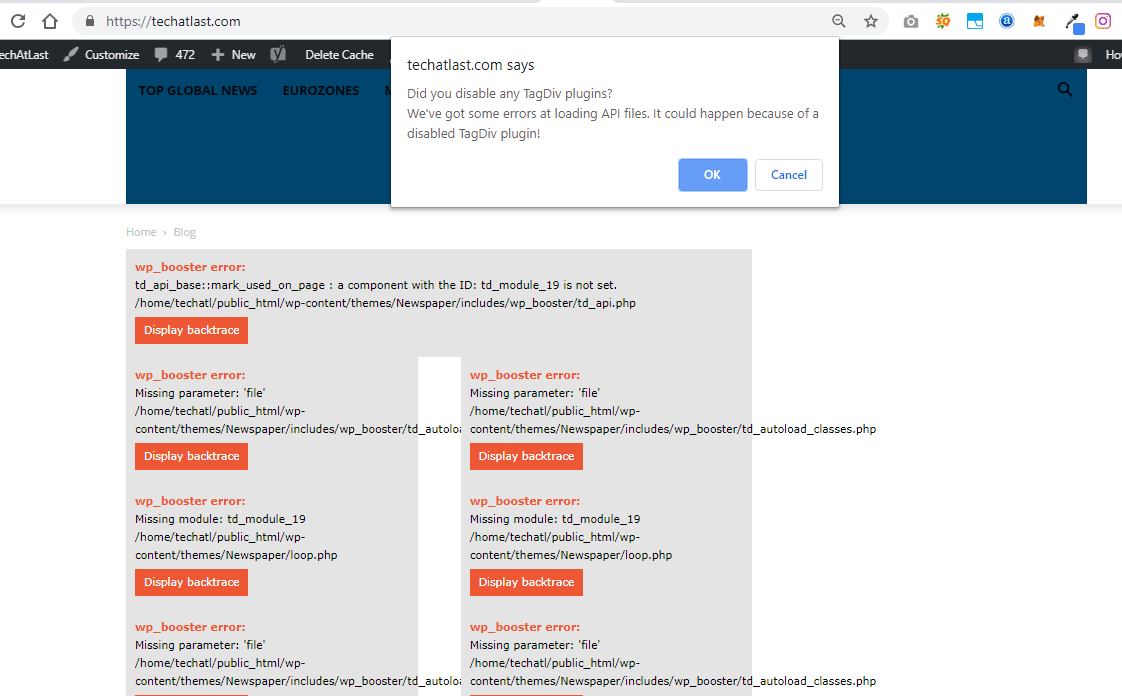Display backtrace under right Missing module td_module_19
Viewport: 1122px width, 696px height.
(x=526, y=582)
